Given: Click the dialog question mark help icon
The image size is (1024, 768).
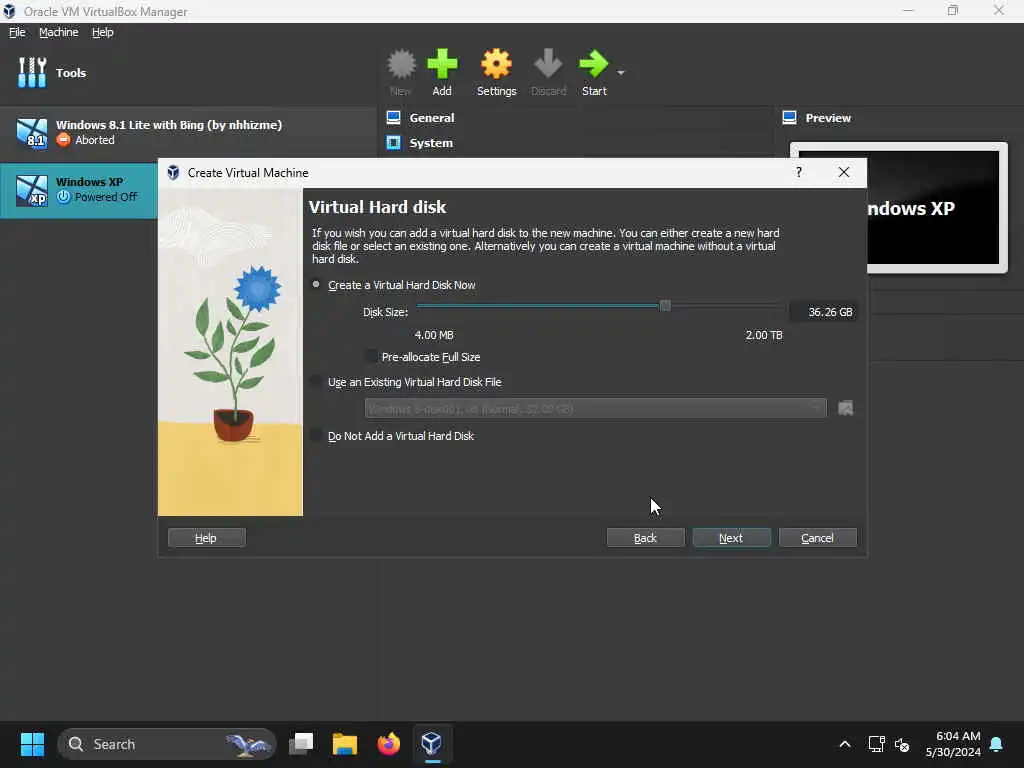Looking at the screenshot, I should click(799, 172).
